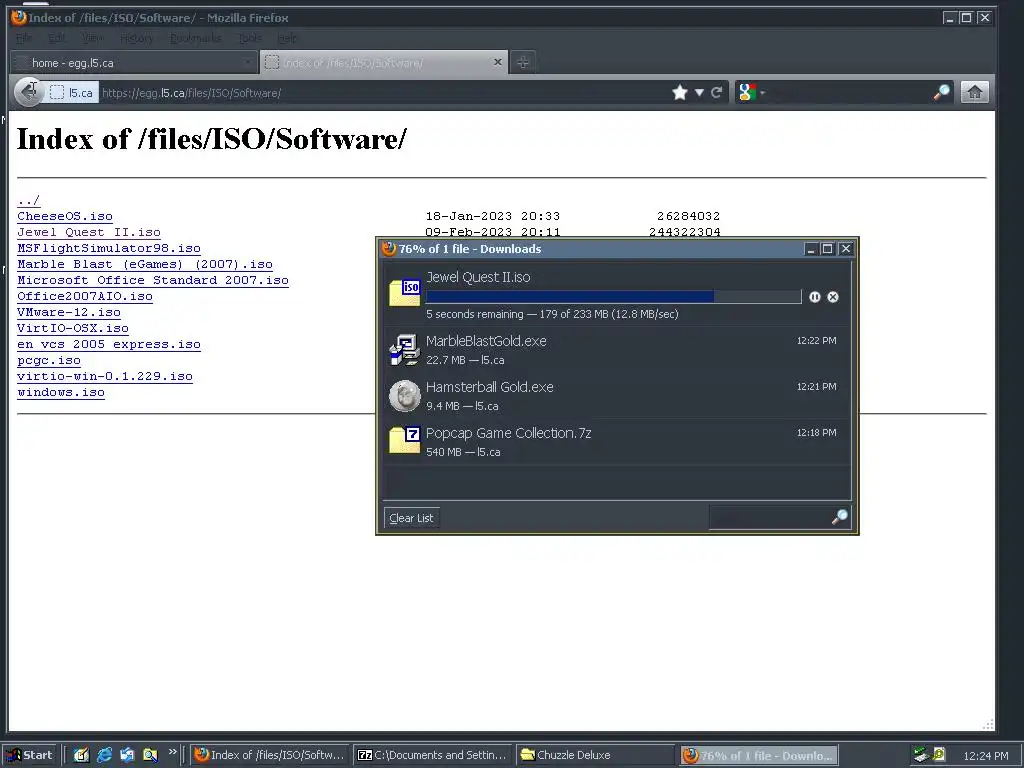Bookmark this page with the star icon
1024x768 pixels.
tap(680, 93)
